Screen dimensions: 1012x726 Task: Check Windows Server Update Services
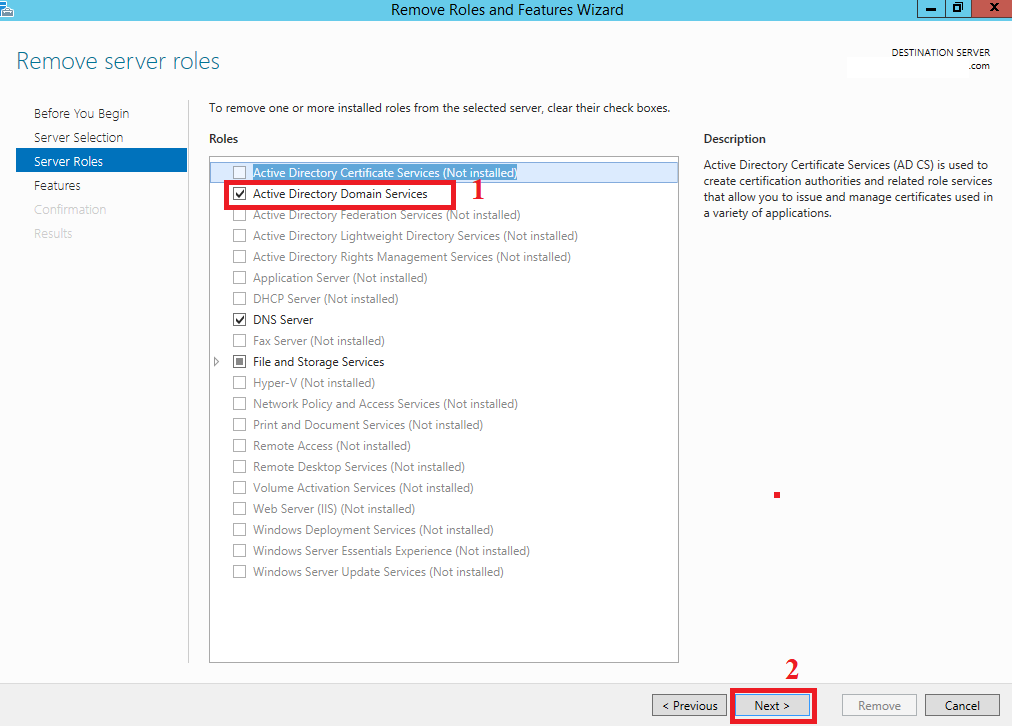(x=238, y=571)
